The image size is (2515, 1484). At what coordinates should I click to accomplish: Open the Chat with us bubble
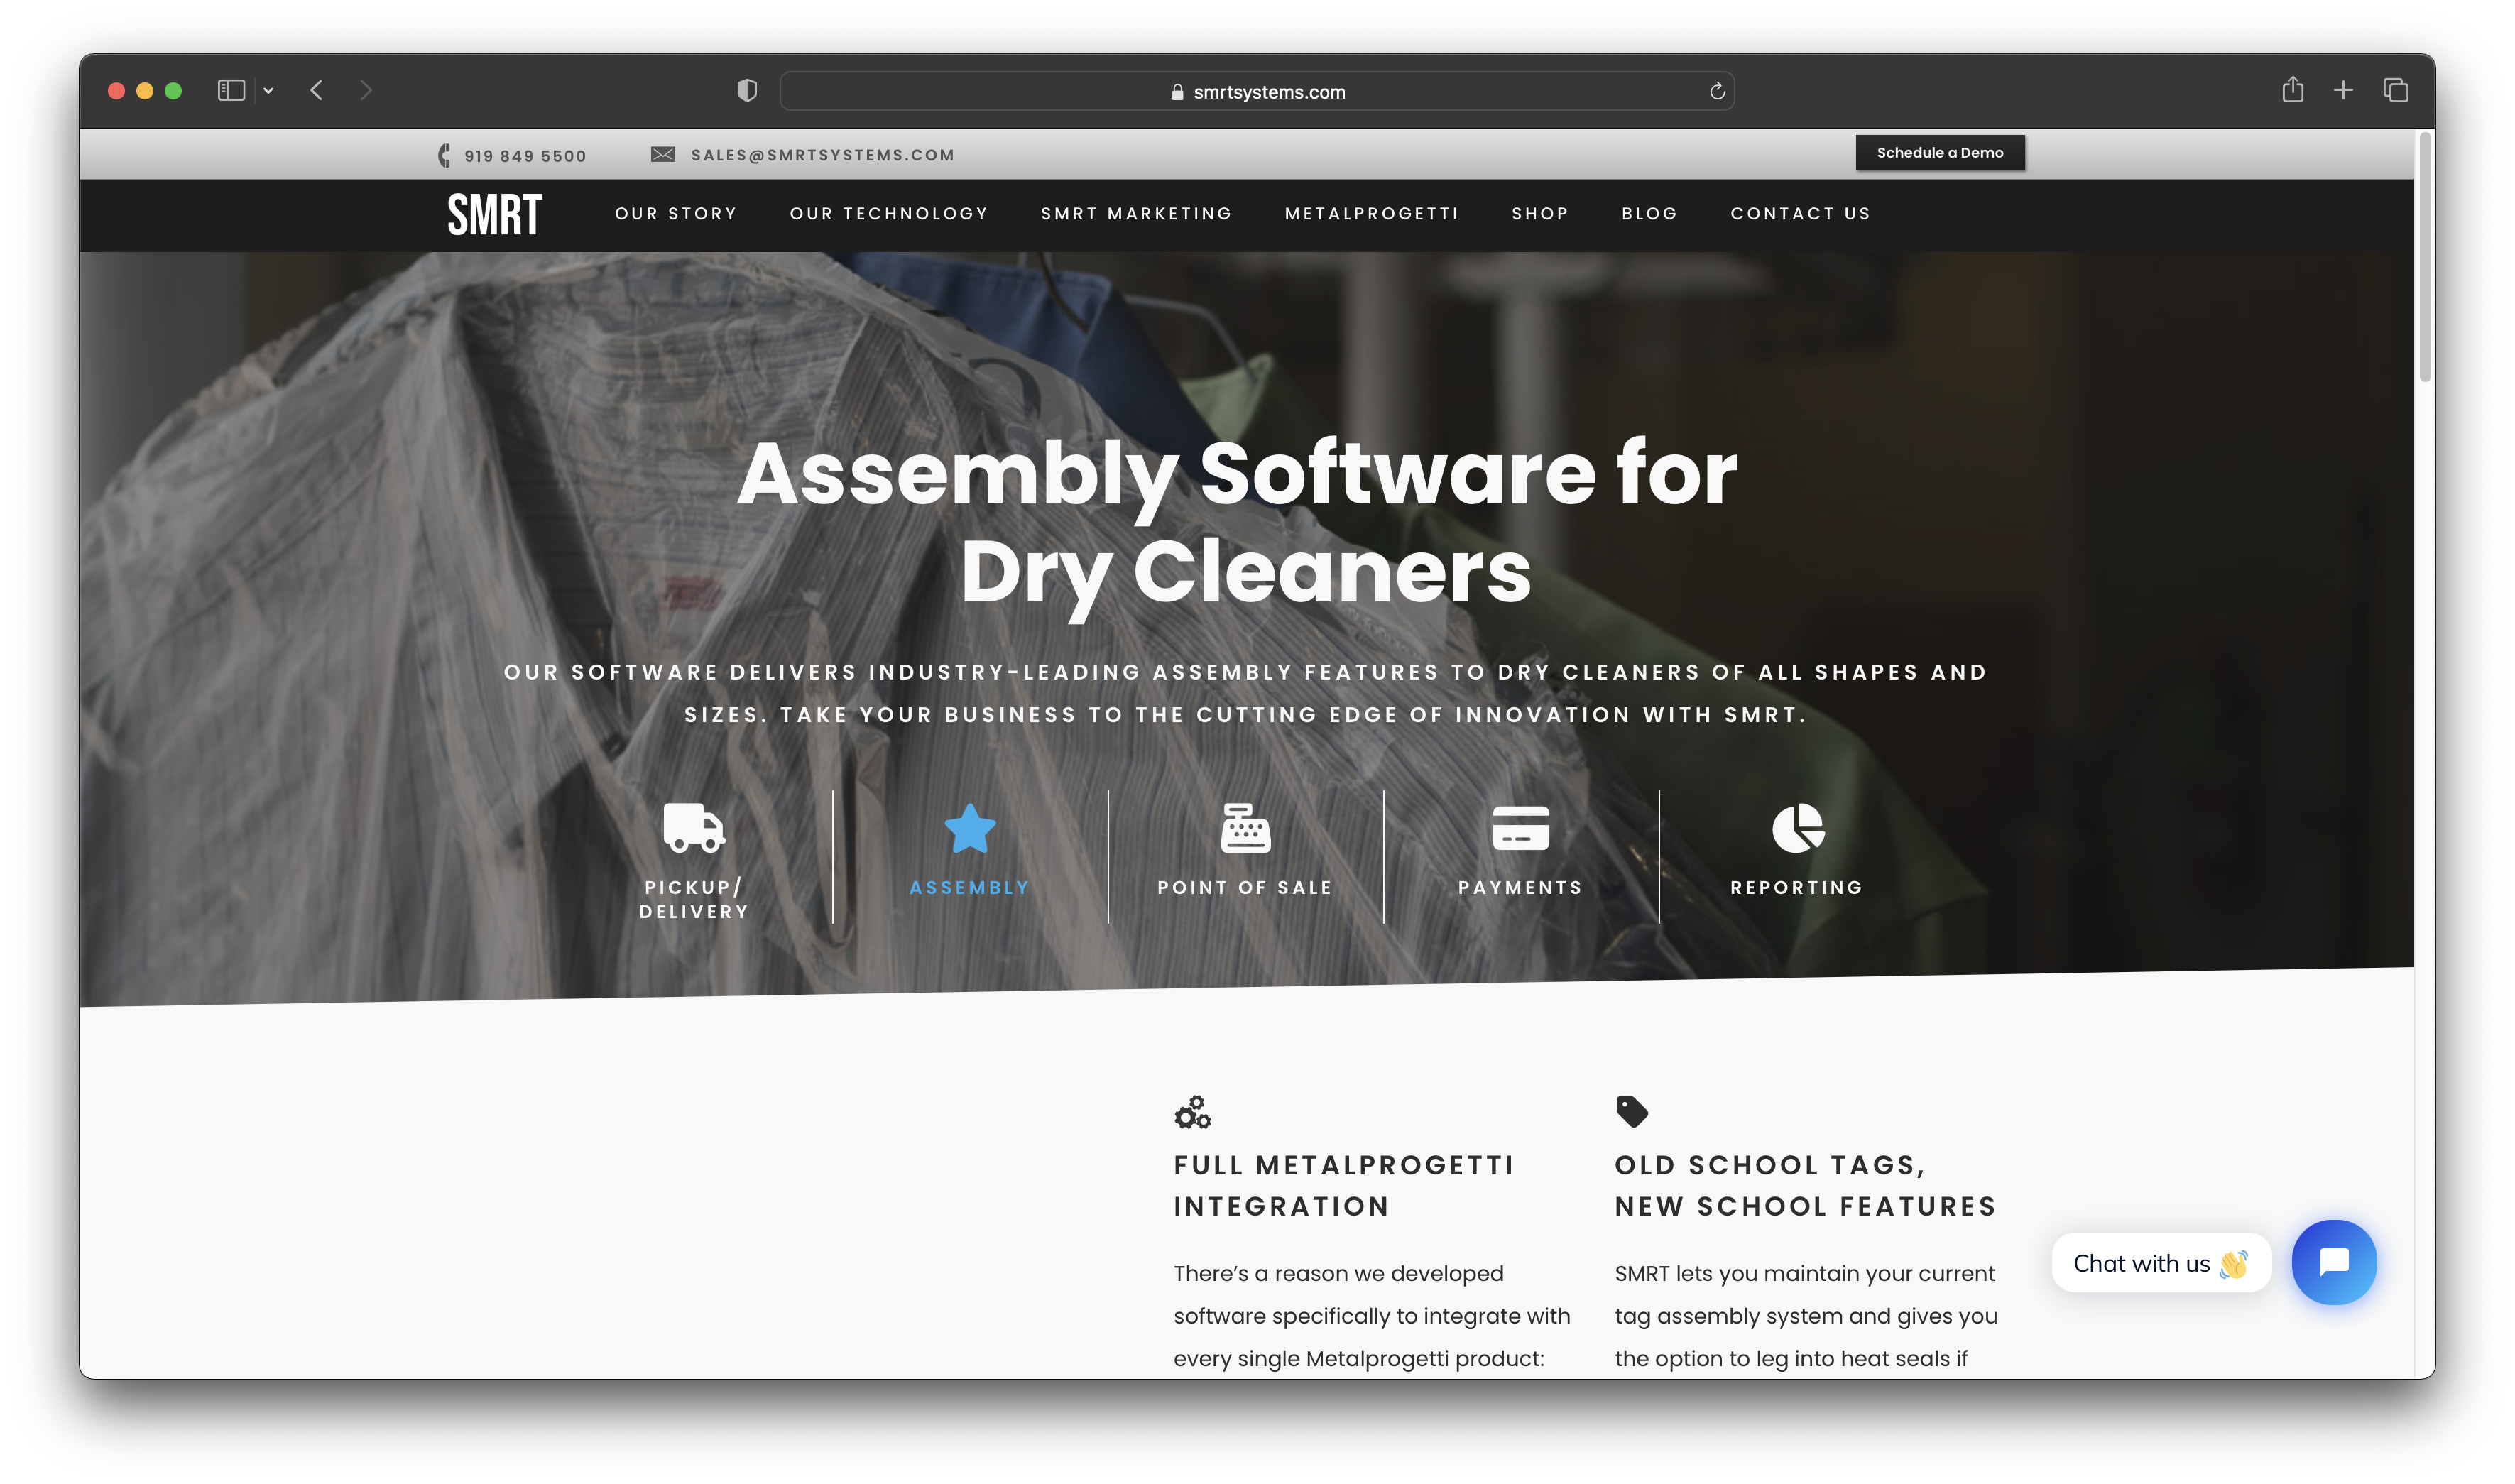pyautogui.click(x=2161, y=1263)
